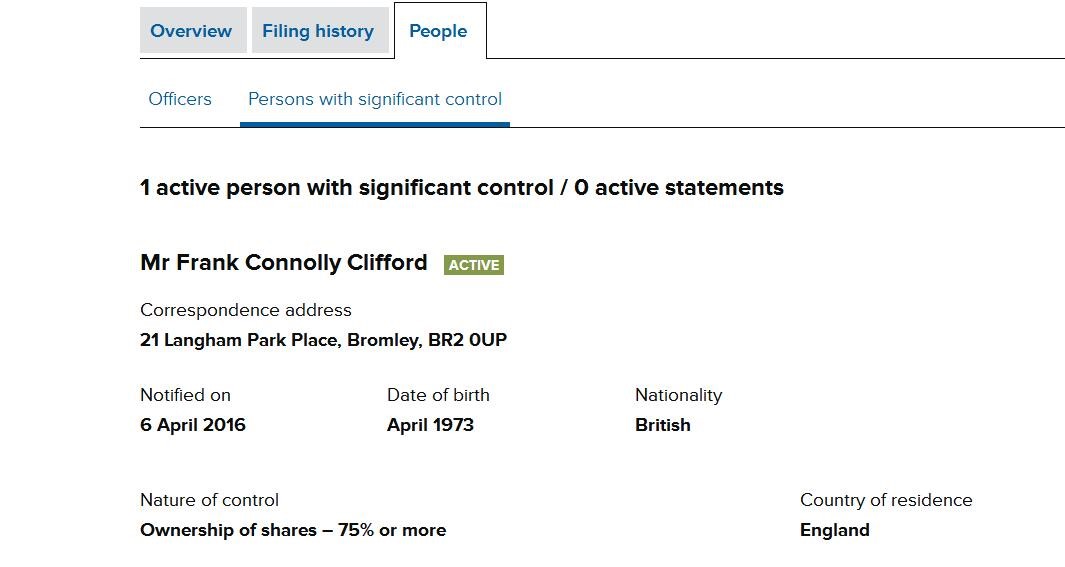Viewport: 1065px width, 567px height.
Task: Click the April 1973 birth date value
Action: tap(430, 425)
